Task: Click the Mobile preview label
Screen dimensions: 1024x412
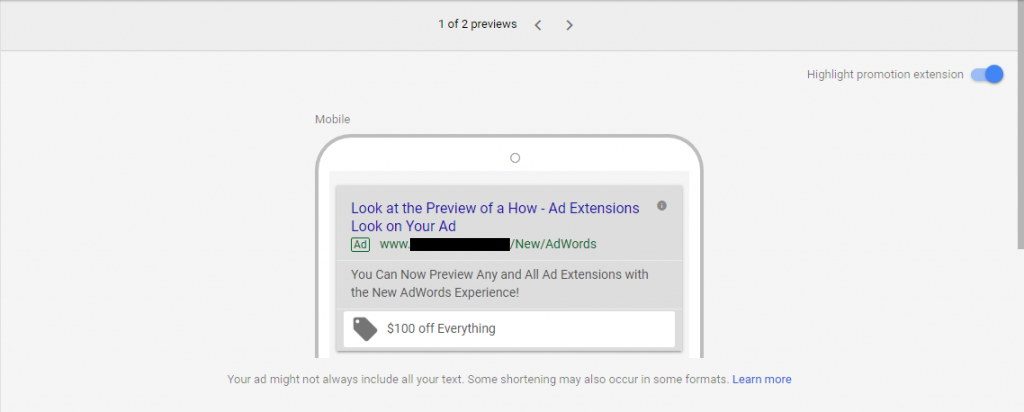Action: [332, 119]
